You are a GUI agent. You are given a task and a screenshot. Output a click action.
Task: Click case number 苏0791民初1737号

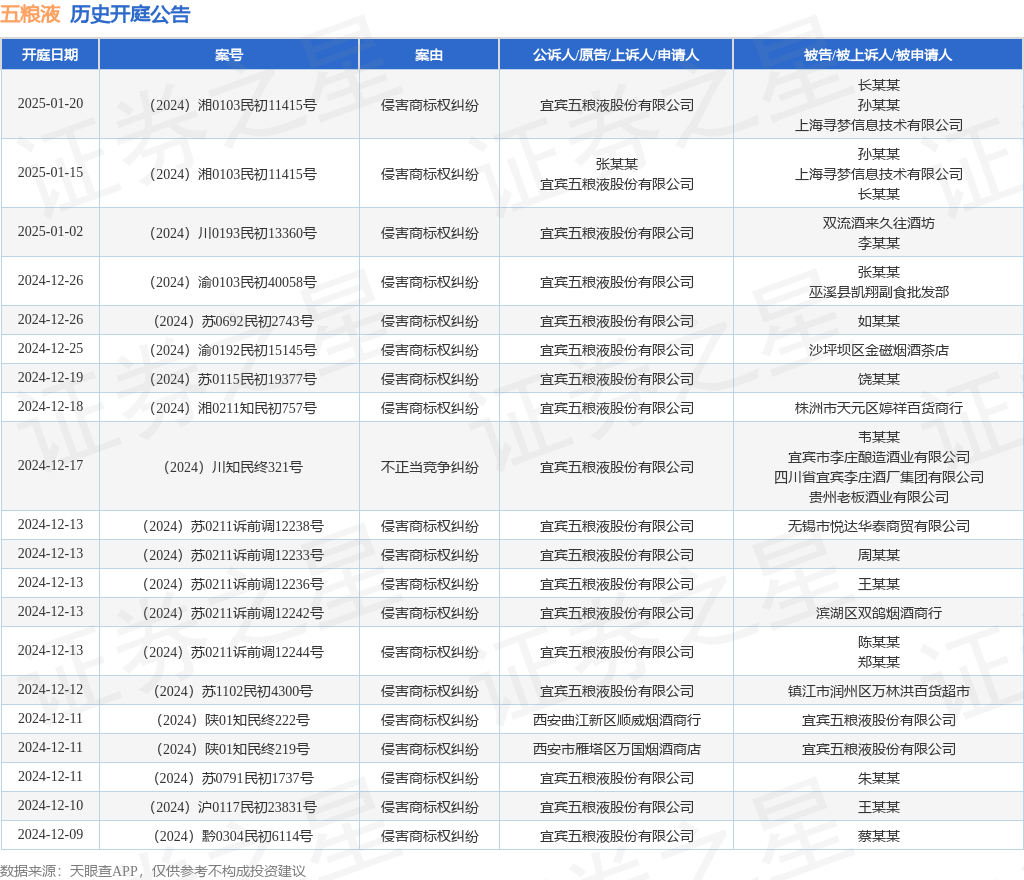233,778
